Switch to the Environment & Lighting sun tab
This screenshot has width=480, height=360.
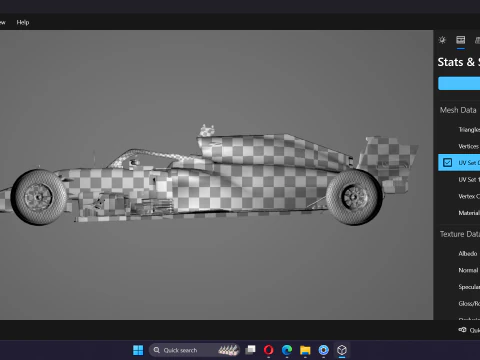click(442, 40)
